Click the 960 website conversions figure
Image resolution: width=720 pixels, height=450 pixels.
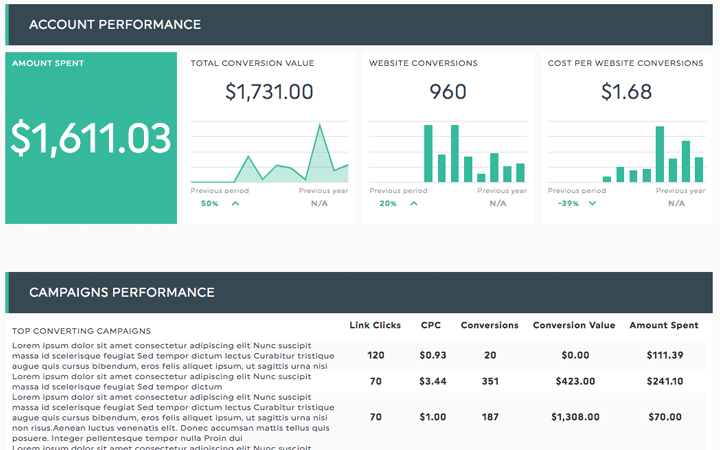tap(447, 92)
